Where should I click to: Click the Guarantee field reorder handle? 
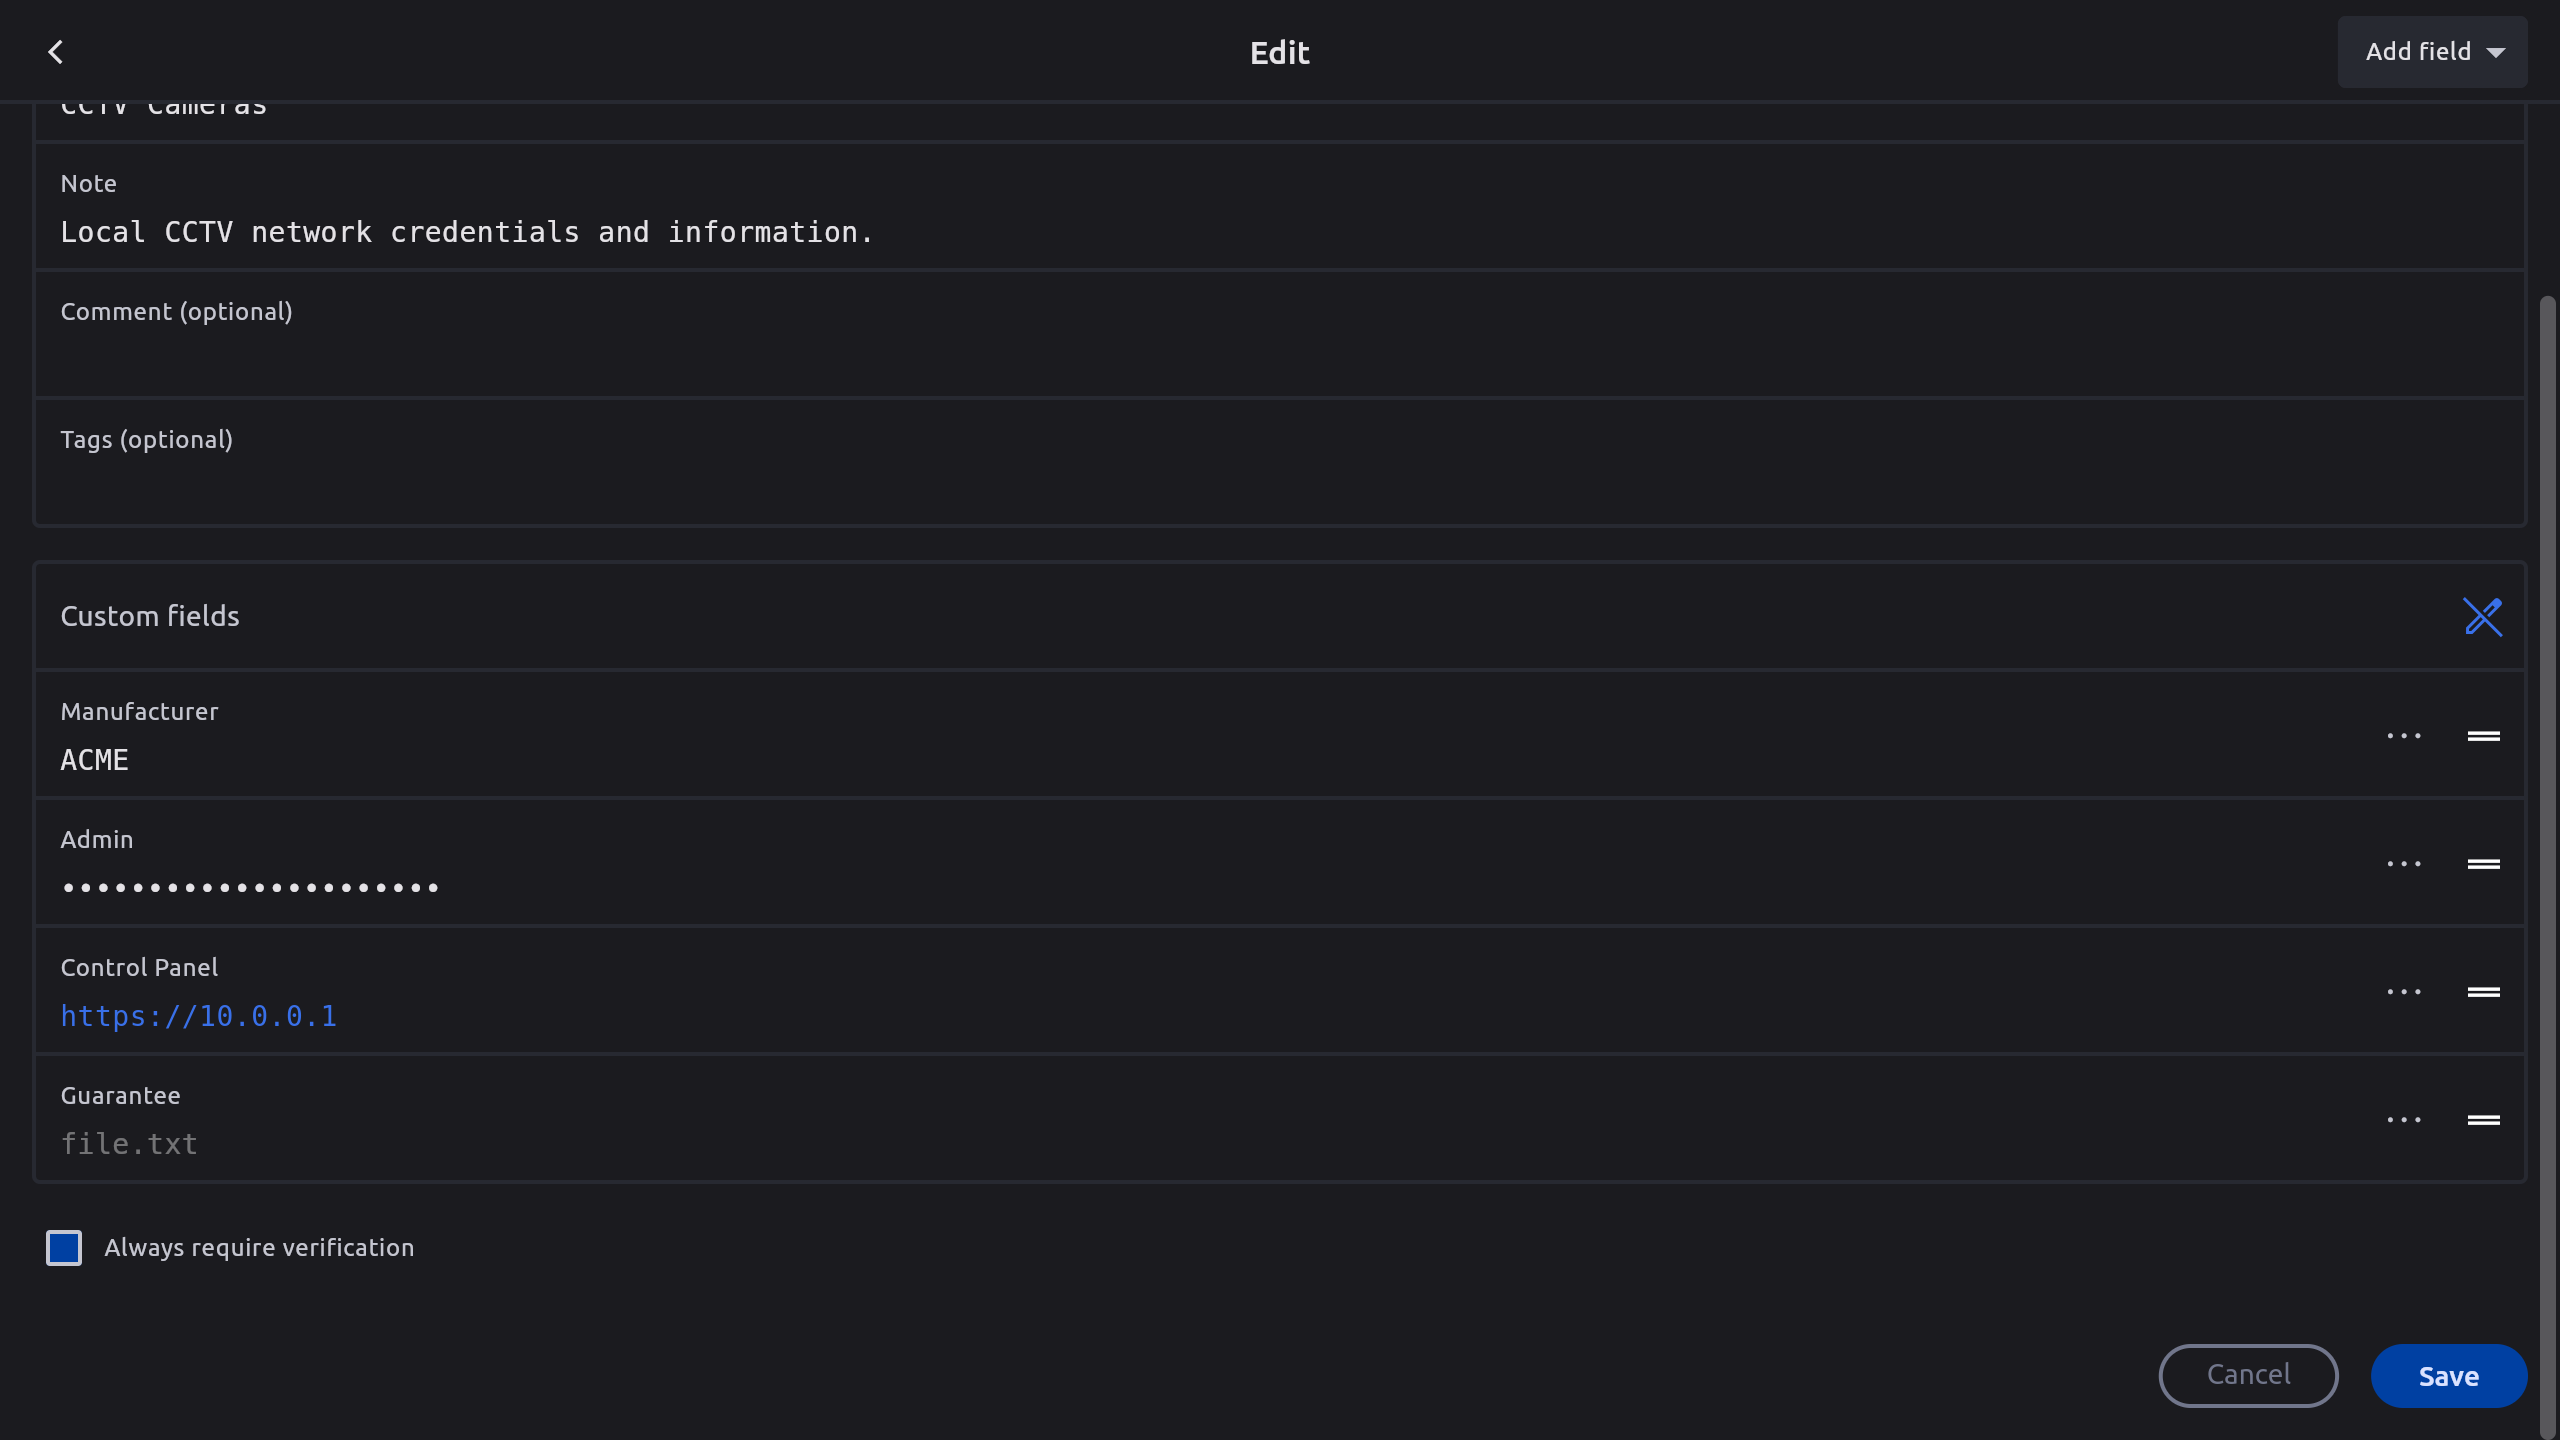click(x=2484, y=1120)
